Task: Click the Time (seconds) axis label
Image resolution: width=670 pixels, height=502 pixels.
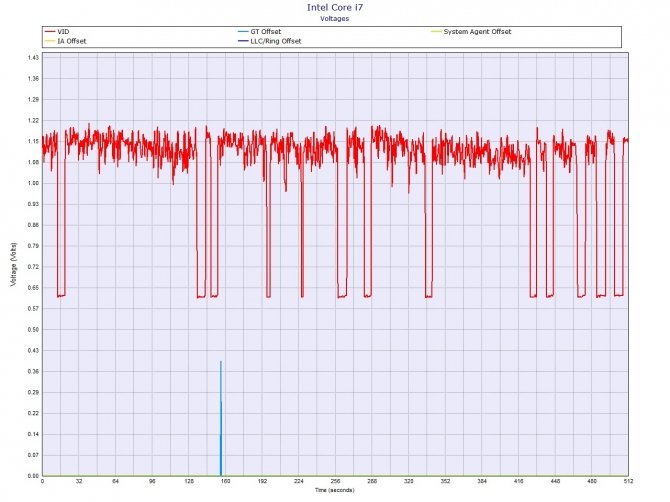Action: coord(335,490)
